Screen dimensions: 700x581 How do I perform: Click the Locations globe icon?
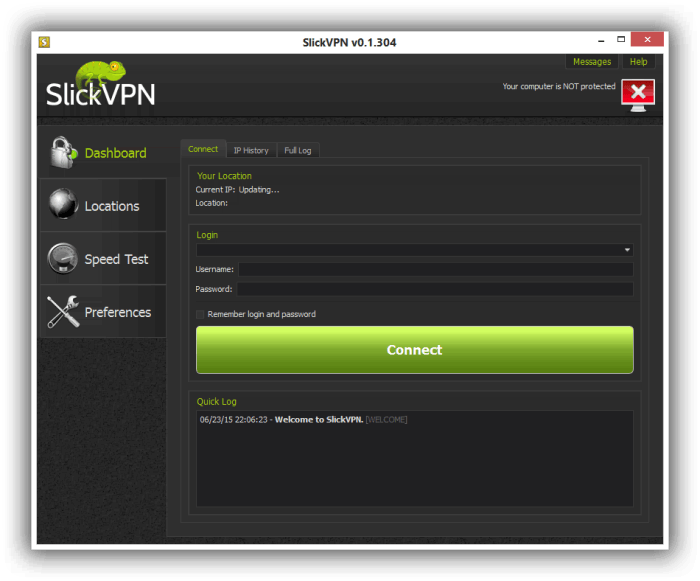click(63, 204)
